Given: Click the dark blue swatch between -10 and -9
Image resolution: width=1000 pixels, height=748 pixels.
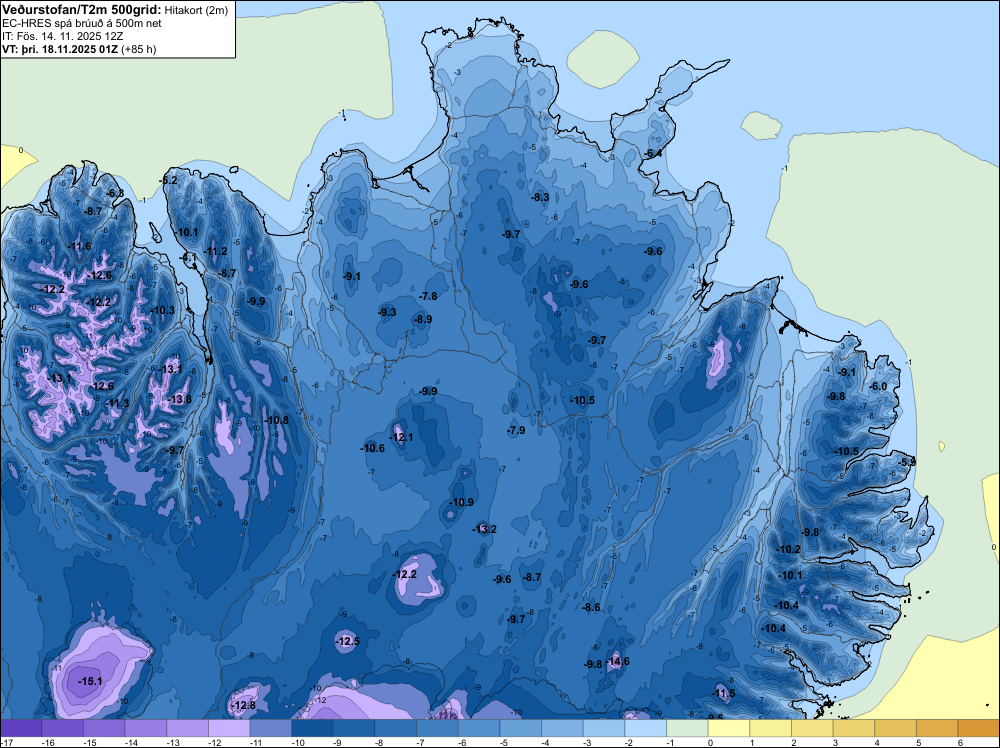Looking at the screenshot, I should pos(312,728).
